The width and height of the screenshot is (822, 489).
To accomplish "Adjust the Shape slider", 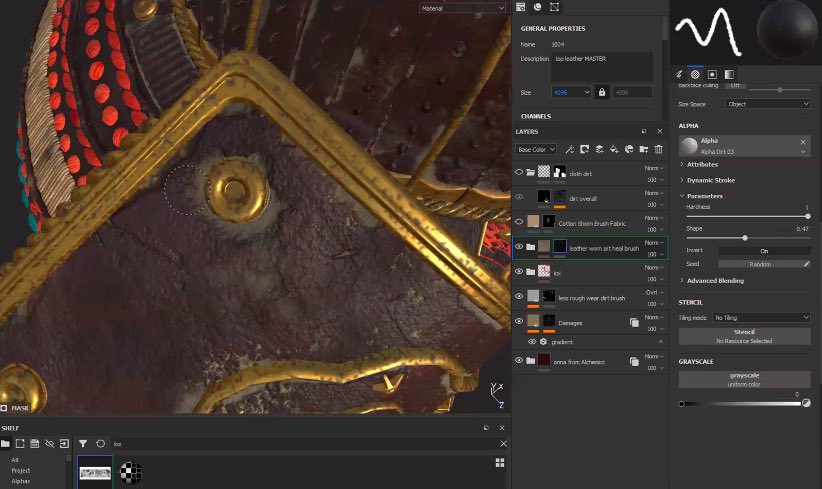I will click(748, 238).
